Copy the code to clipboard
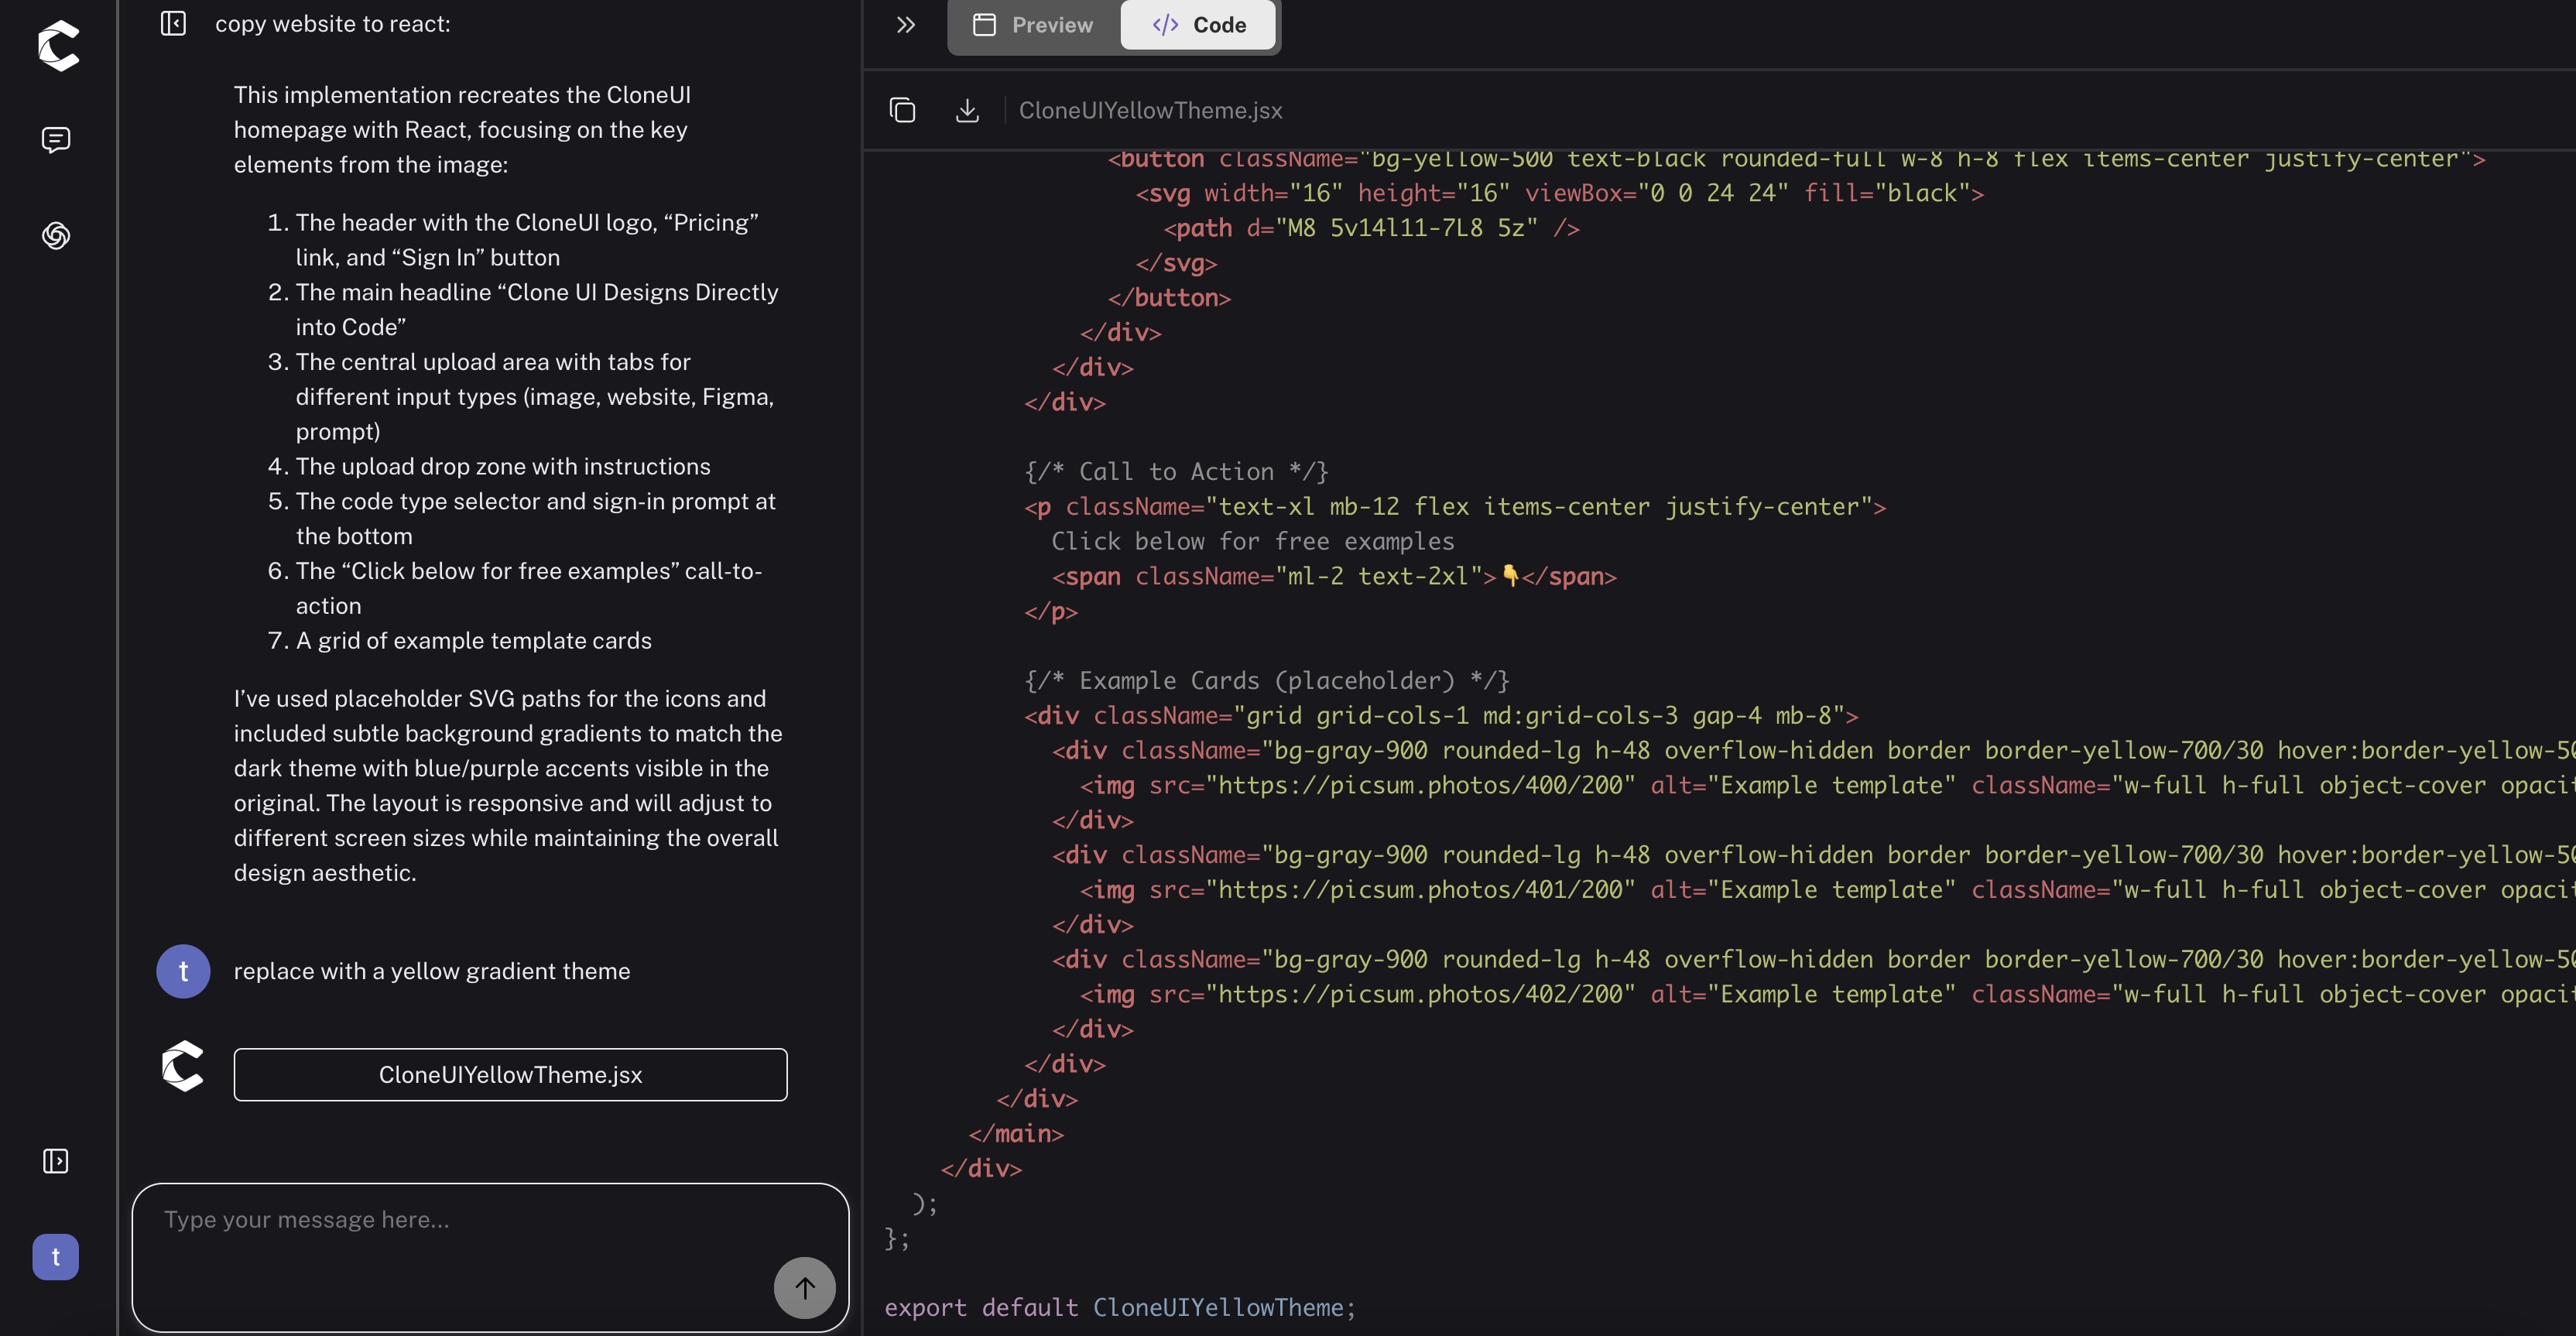 tap(902, 110)
